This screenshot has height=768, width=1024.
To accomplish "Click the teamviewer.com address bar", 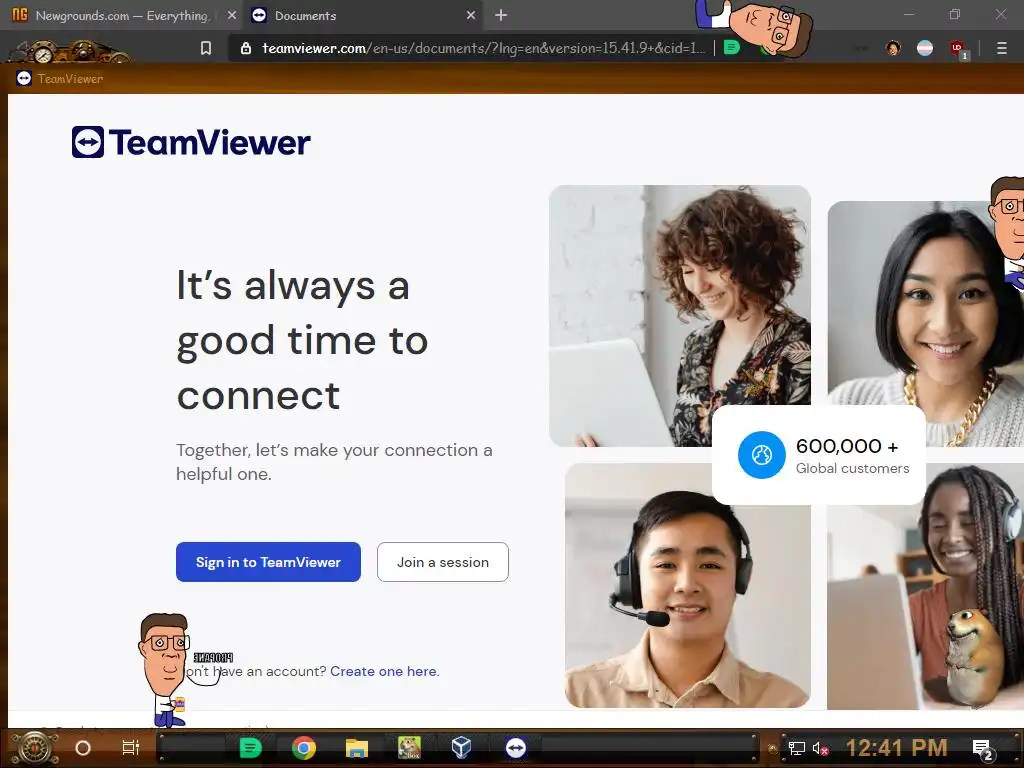I will click(x=483, y=48).
